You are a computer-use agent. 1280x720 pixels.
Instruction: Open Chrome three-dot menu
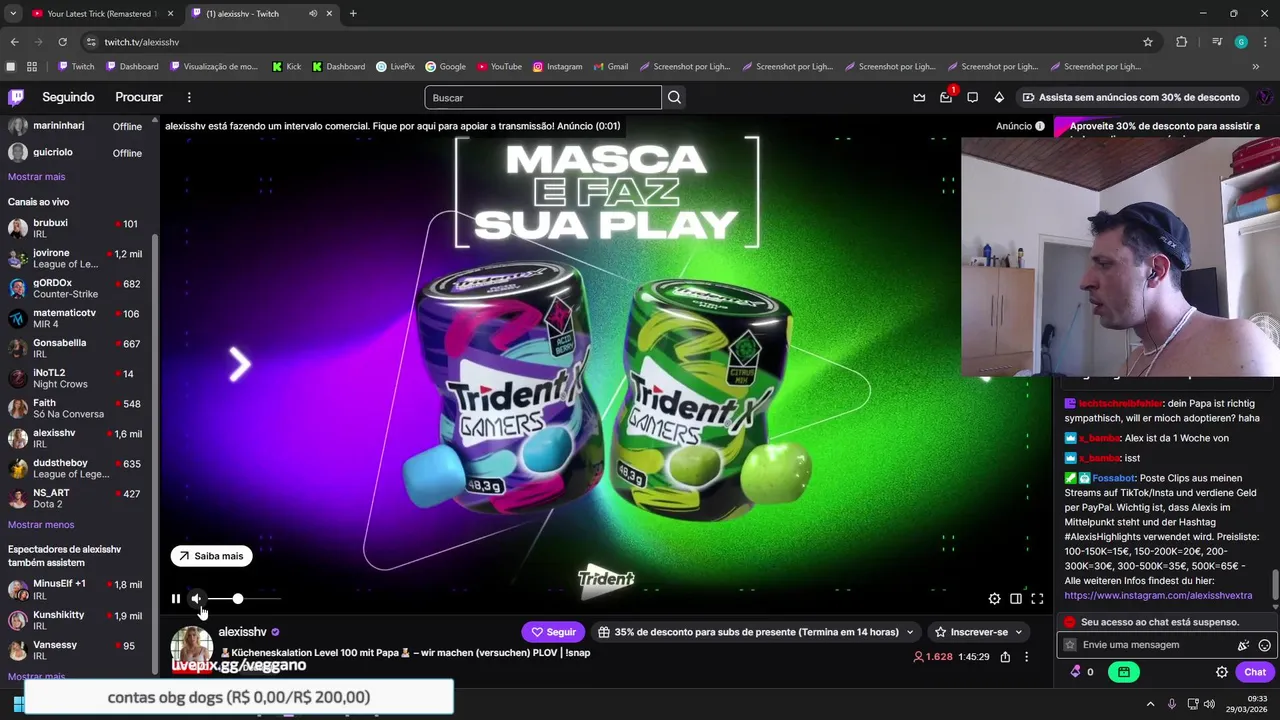coord(1264,42)
